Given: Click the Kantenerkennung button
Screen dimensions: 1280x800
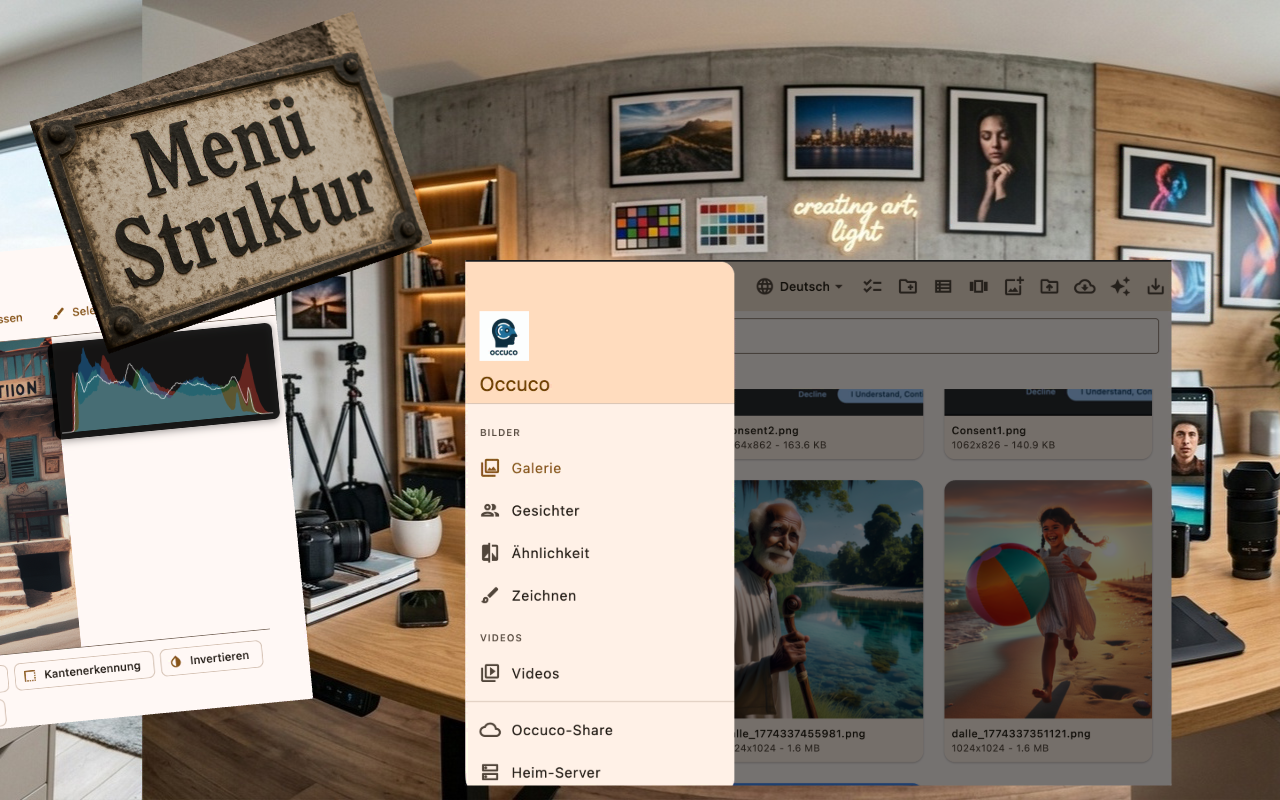Looking at the screenshot, I should click(x=86, y=671).
